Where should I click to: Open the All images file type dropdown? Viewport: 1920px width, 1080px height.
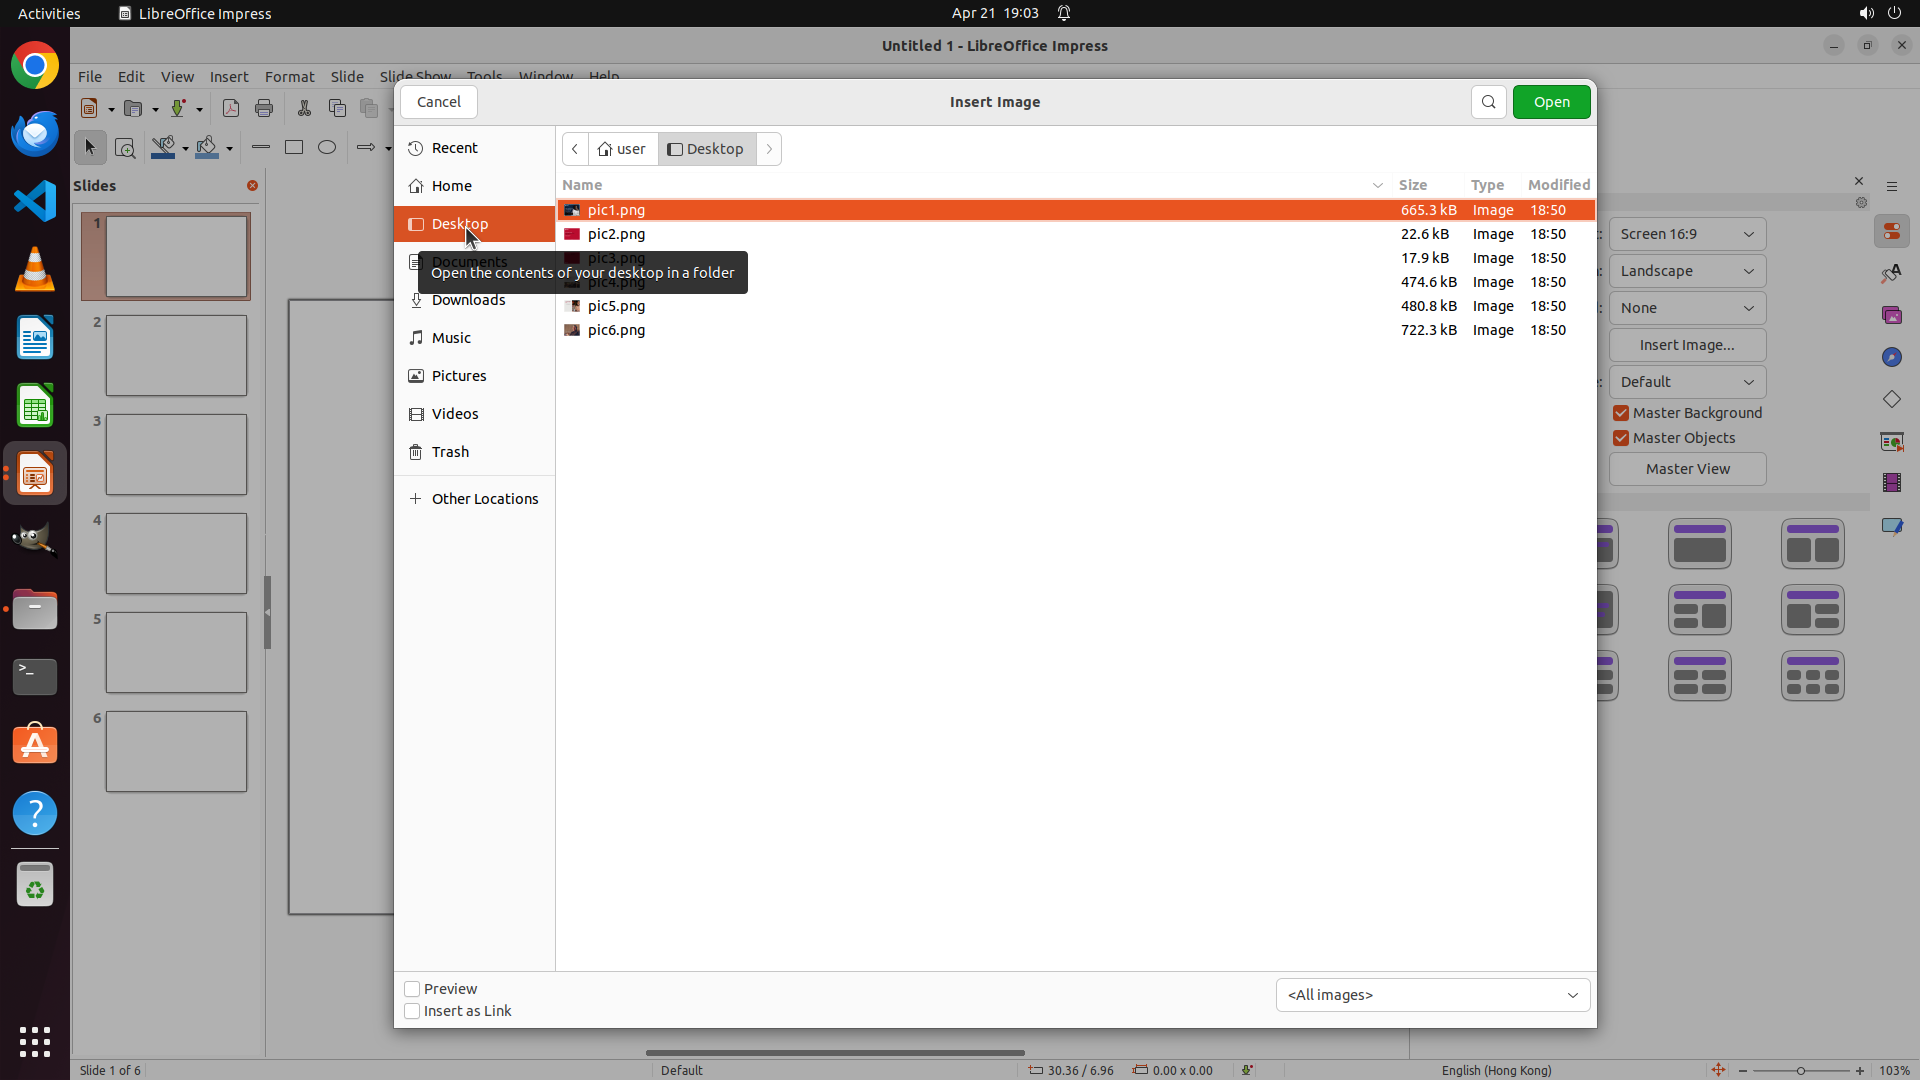pyautogui.click(x=1432, y=995)
